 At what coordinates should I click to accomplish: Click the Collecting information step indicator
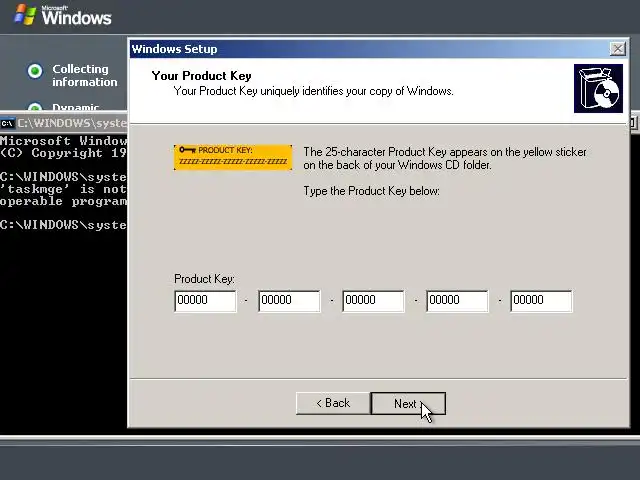pos(35,71)
